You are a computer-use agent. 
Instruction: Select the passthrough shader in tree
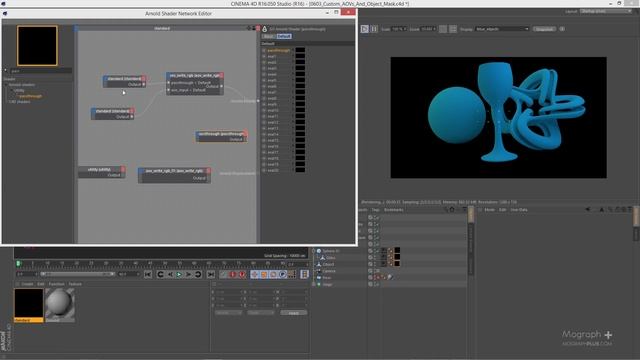(31, 96)
